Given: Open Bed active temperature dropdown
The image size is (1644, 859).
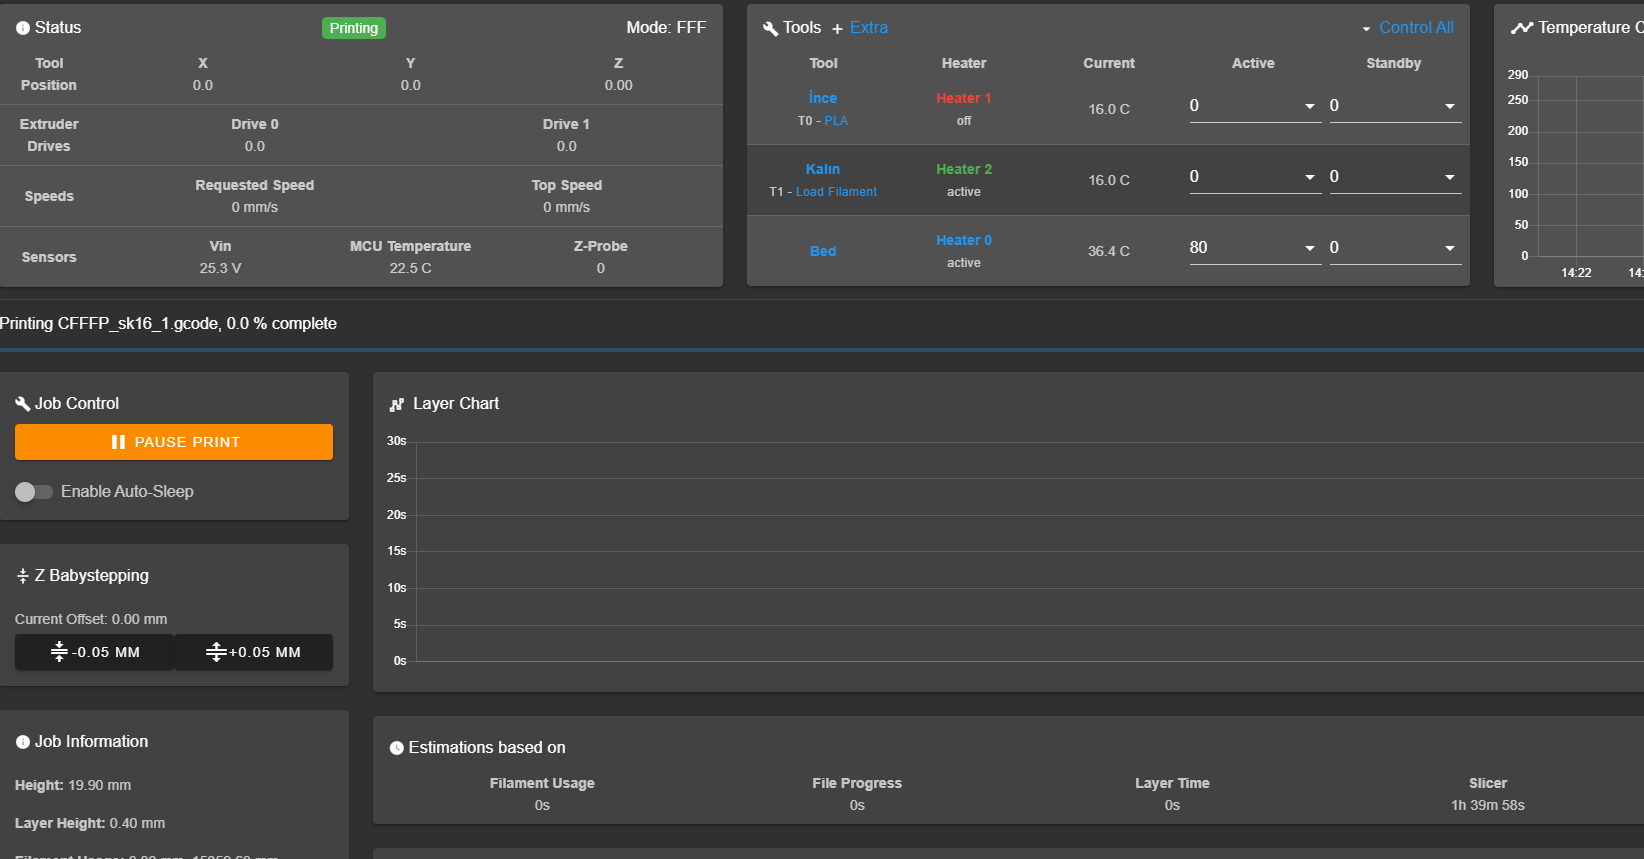Looking at the screenshot, I should (1310, 248).
